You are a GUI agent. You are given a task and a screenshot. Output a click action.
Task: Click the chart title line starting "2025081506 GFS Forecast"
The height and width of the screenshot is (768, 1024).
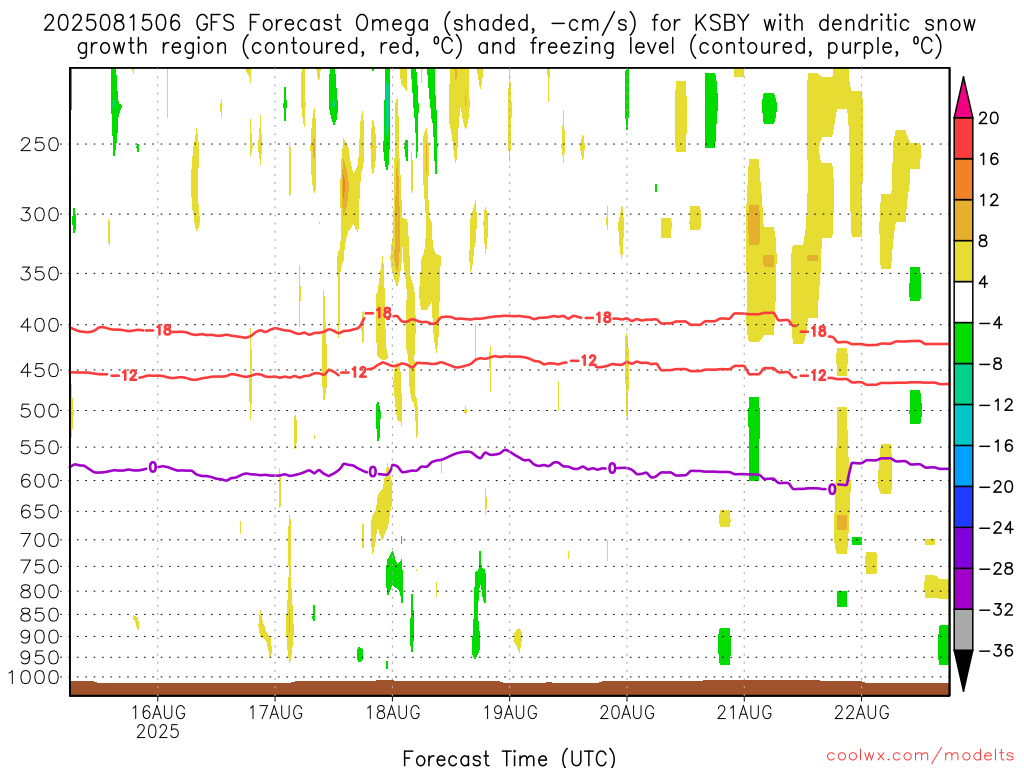pyautogui.click(x=509, y=24)
